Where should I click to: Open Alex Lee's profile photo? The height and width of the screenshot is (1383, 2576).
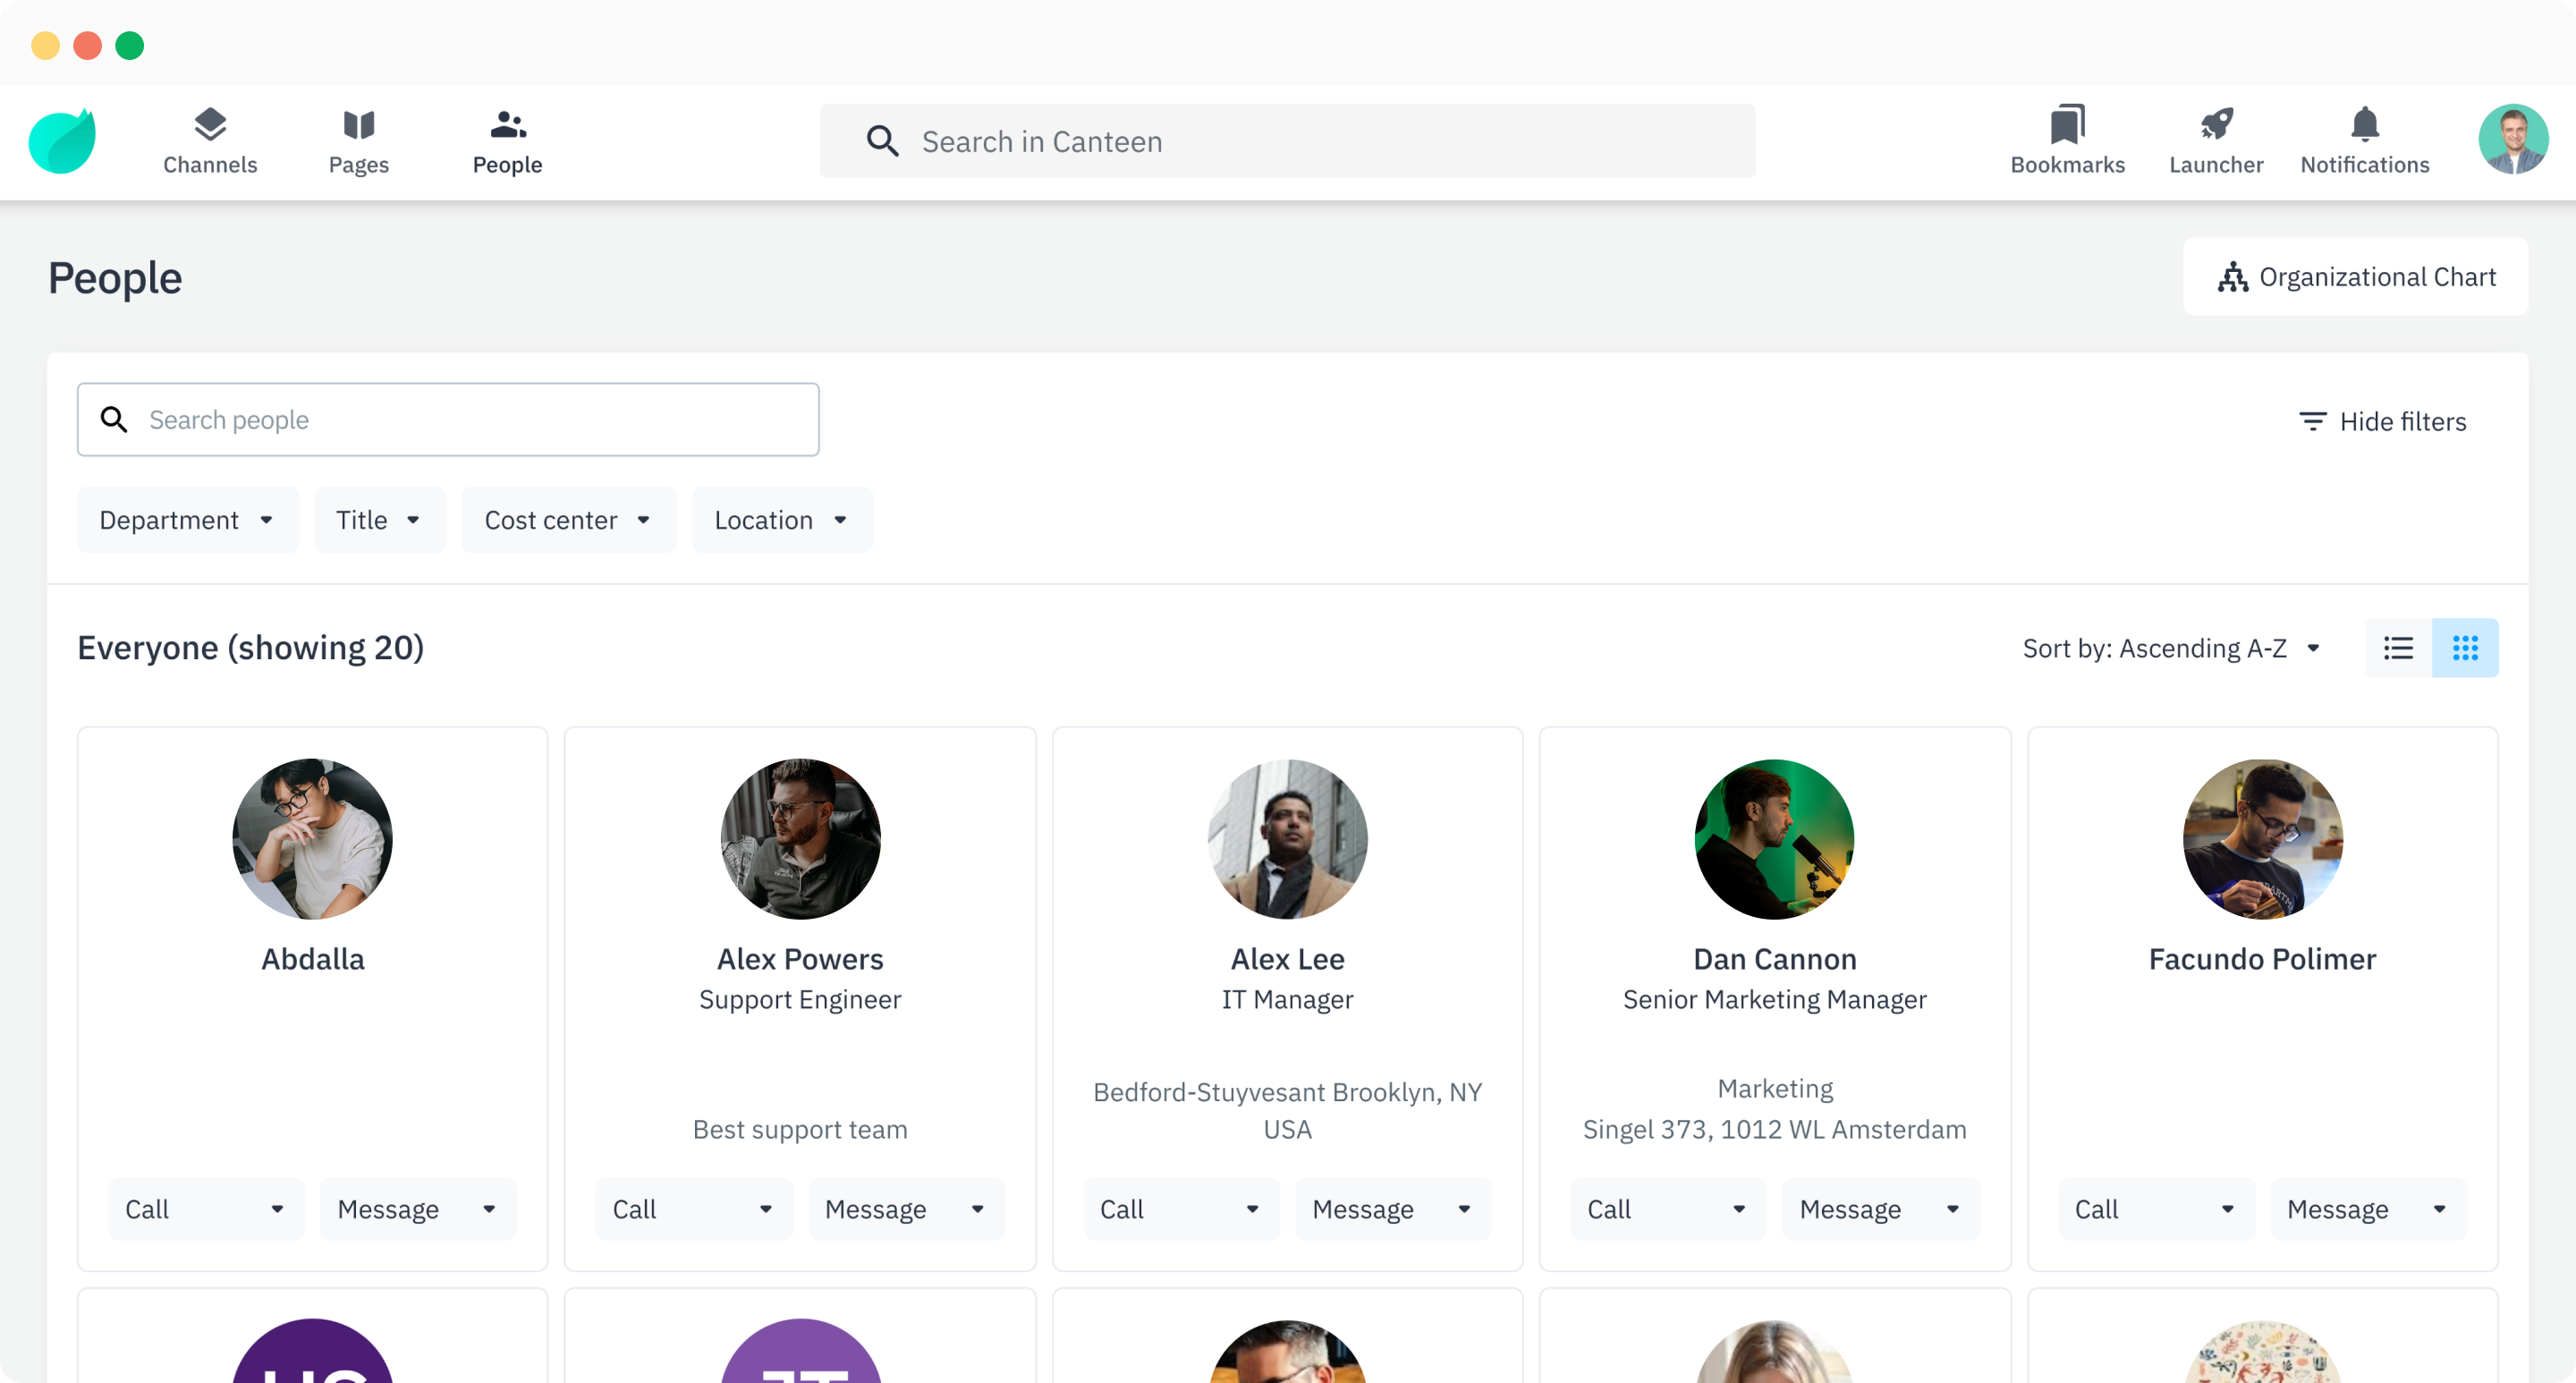[x=1287, y=839]
